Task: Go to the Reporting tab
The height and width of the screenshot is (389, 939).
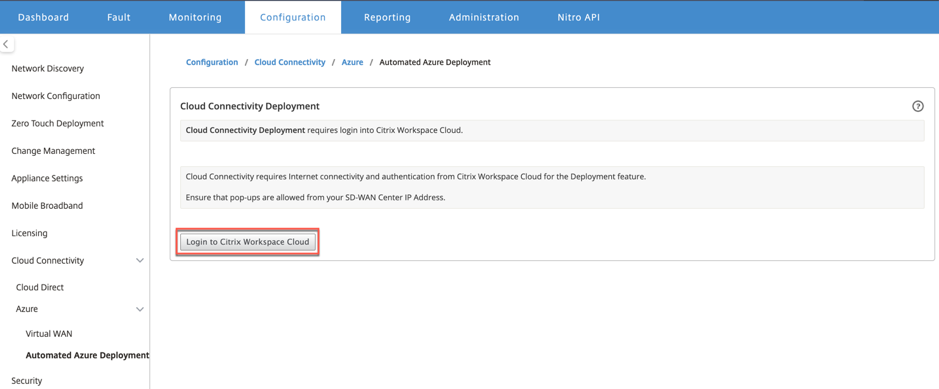Action: coord(387,17)
